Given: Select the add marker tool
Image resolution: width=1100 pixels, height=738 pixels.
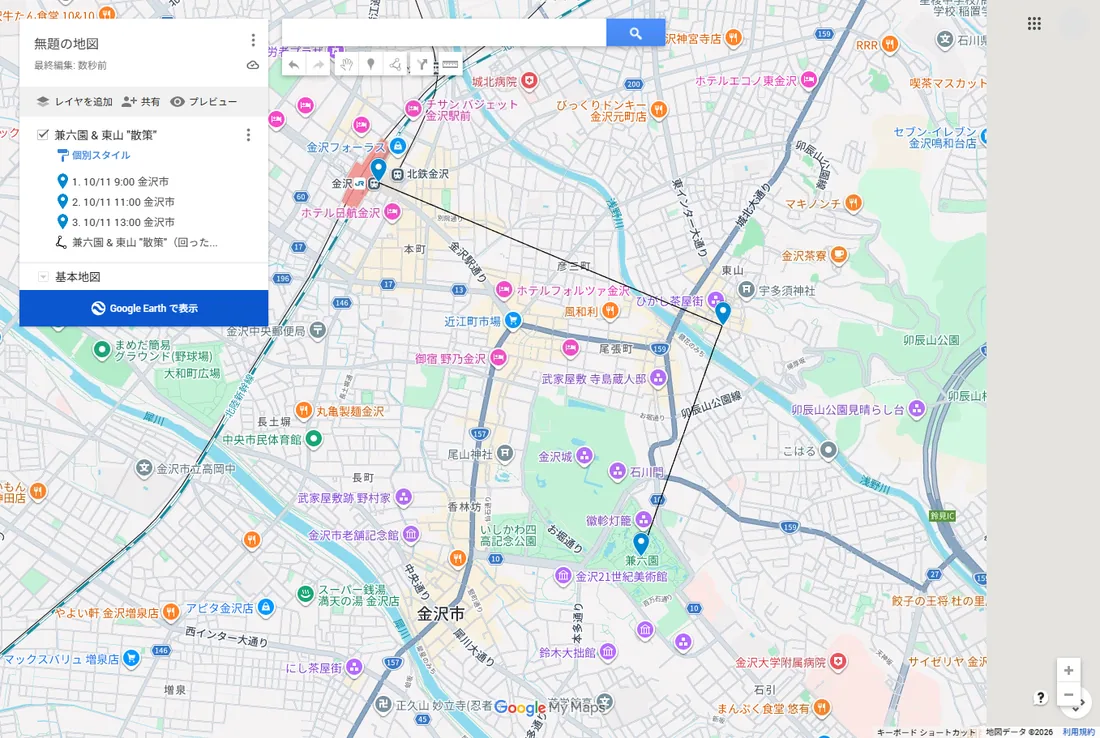Looking at the screenshot, I should [x=370, y=65].
